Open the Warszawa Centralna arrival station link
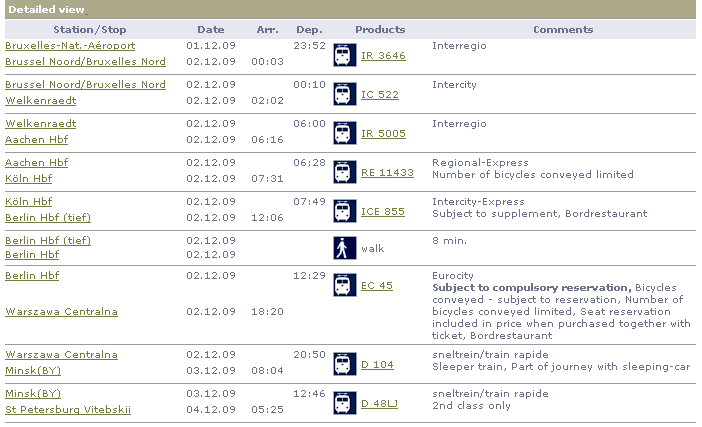 pyautogui.click(x=61, y=312)
